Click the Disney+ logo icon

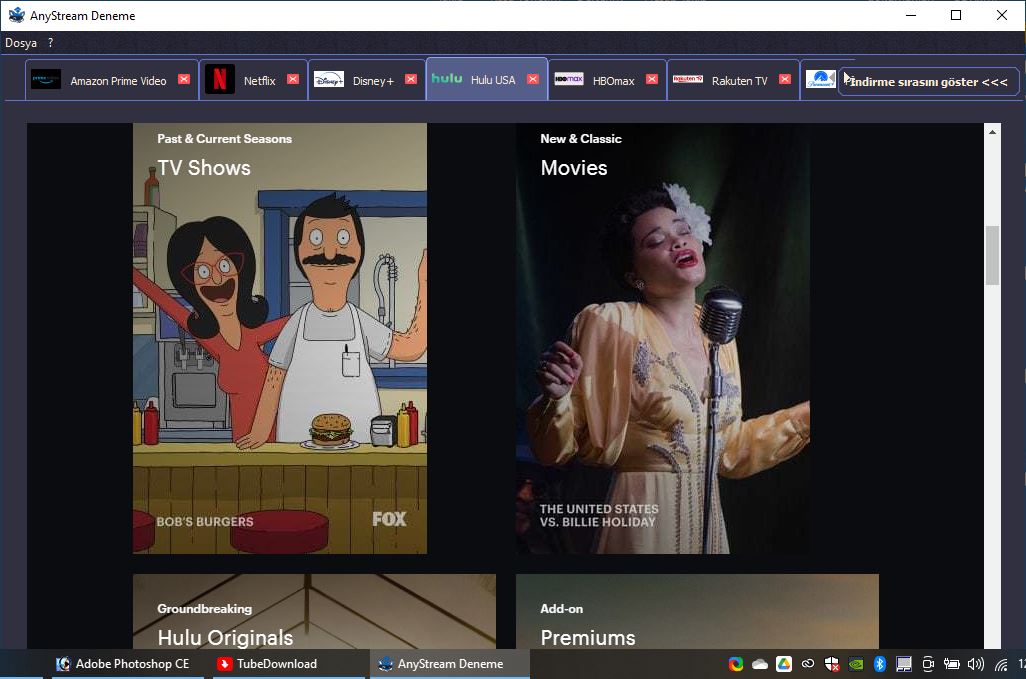coord(328,80)
